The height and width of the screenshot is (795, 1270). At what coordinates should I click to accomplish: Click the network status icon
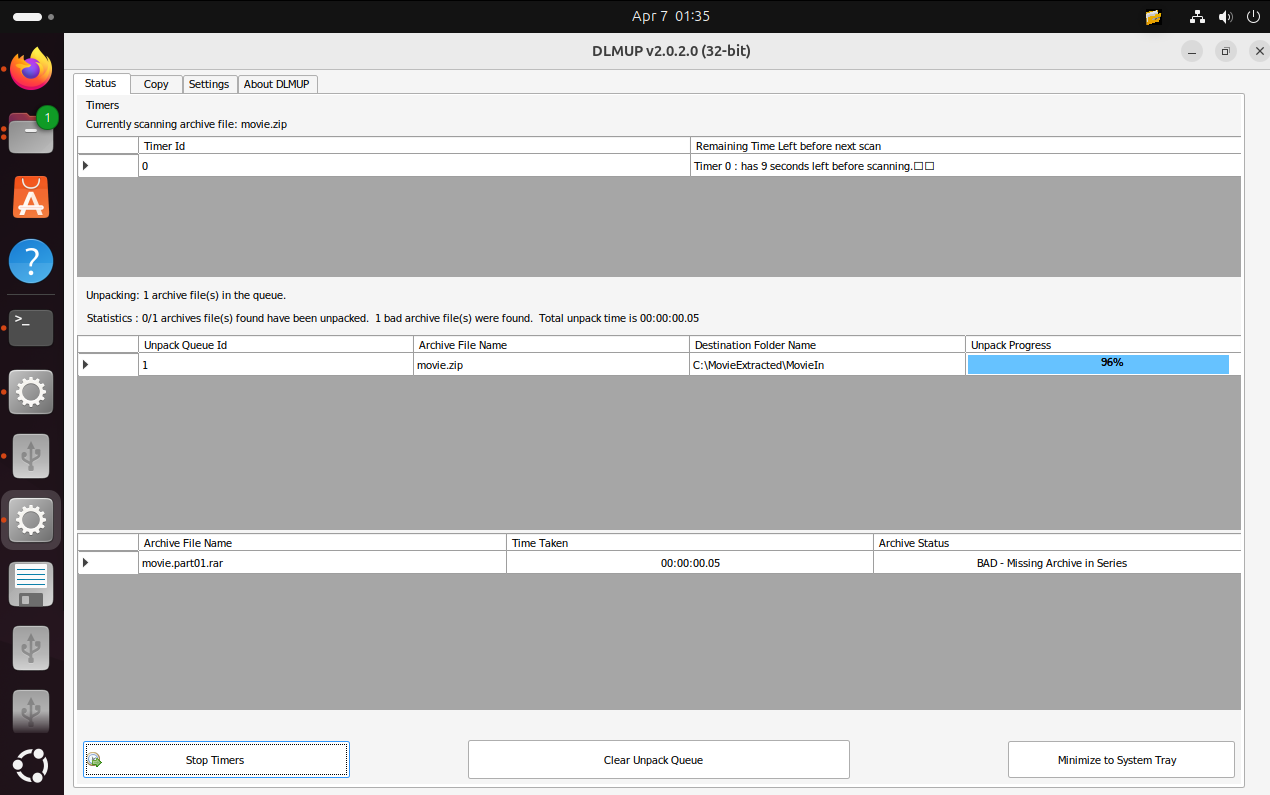pos(1197,17)
